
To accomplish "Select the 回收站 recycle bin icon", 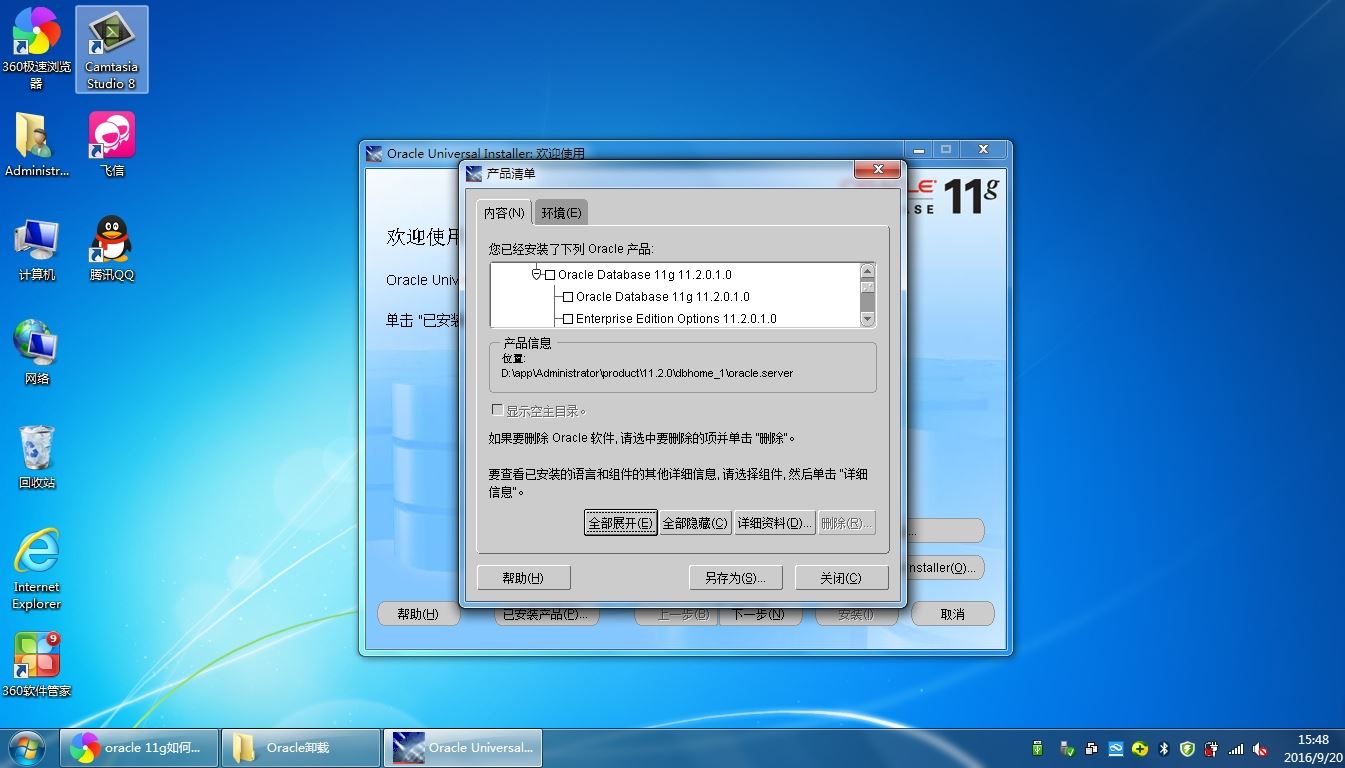I will (37, 457).
